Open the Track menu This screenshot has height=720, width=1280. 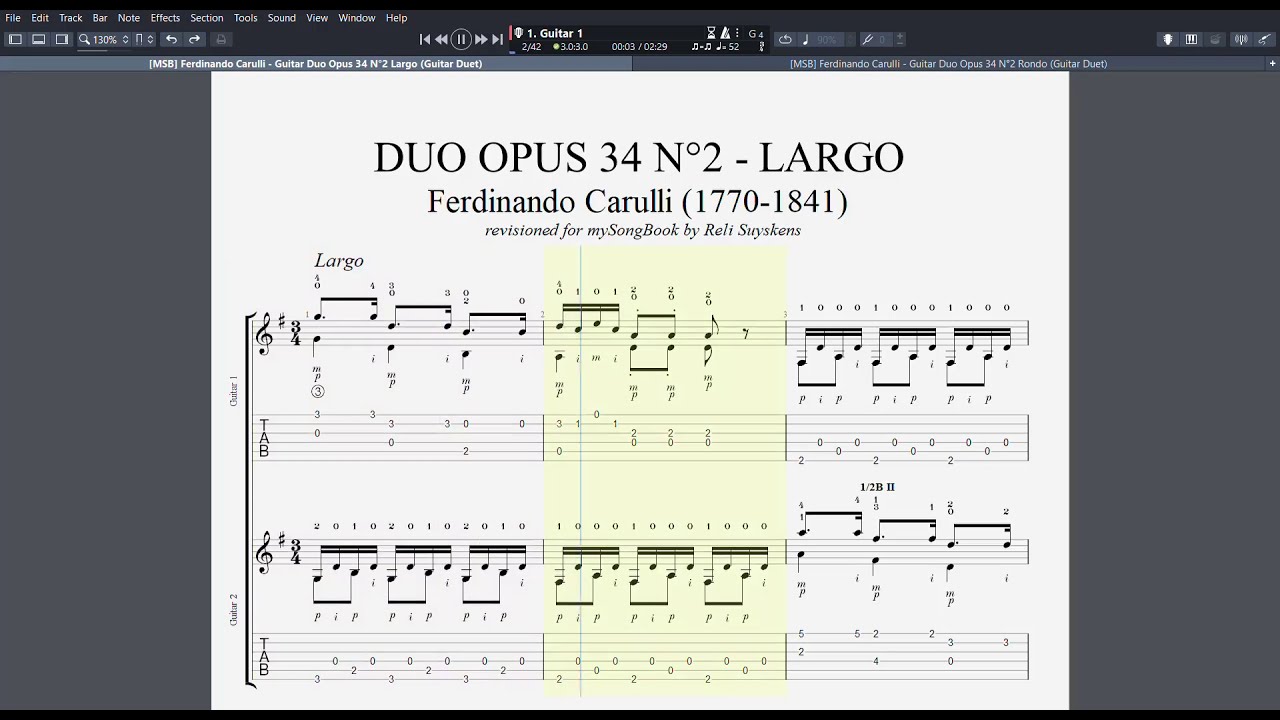71,18
